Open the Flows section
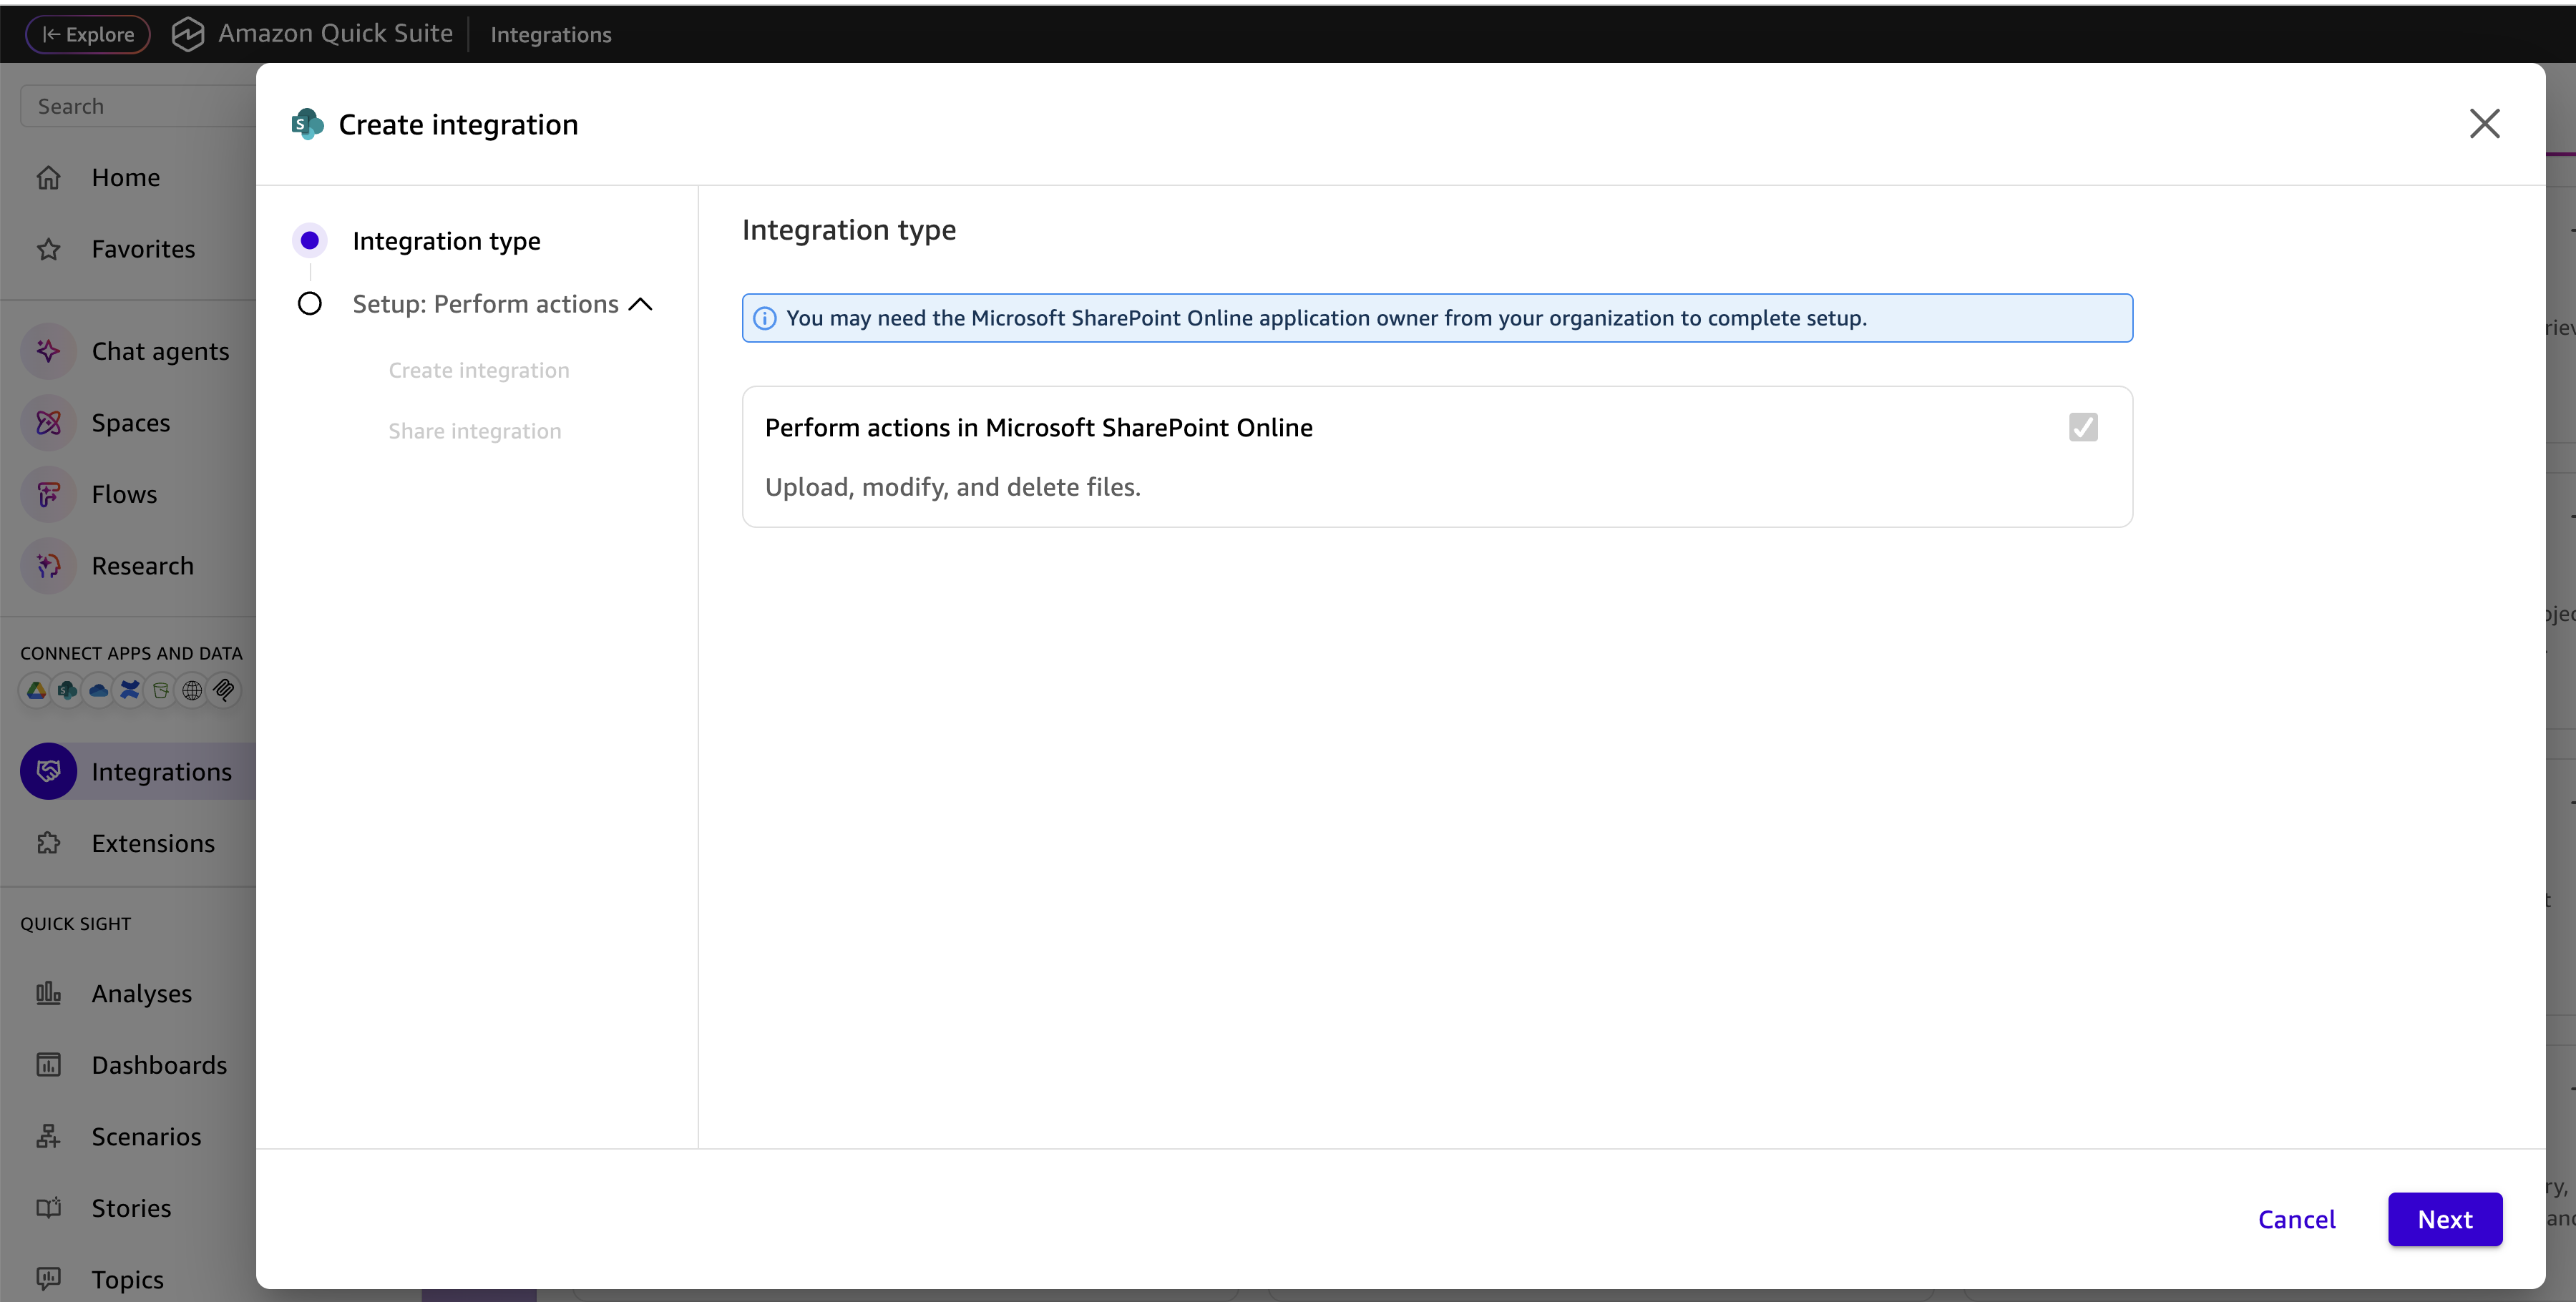The image size is (2576, 1302). click(124, 494)
